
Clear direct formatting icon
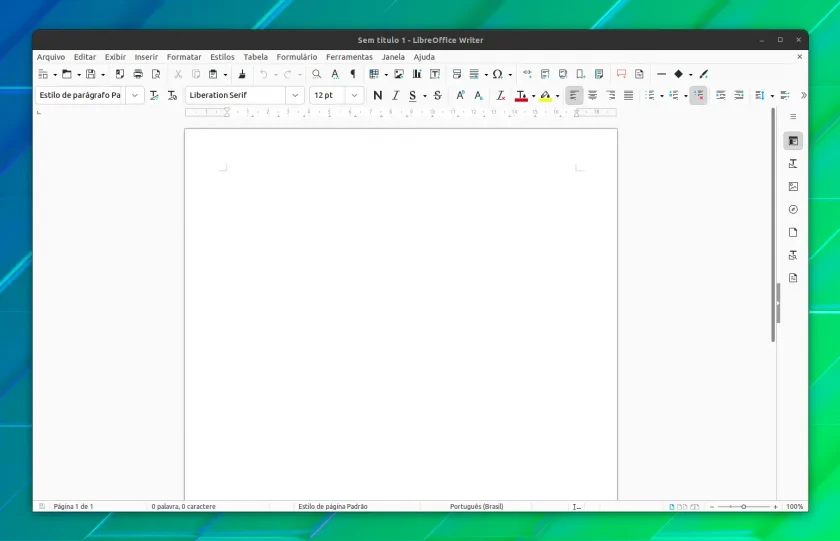coord(500,95)
